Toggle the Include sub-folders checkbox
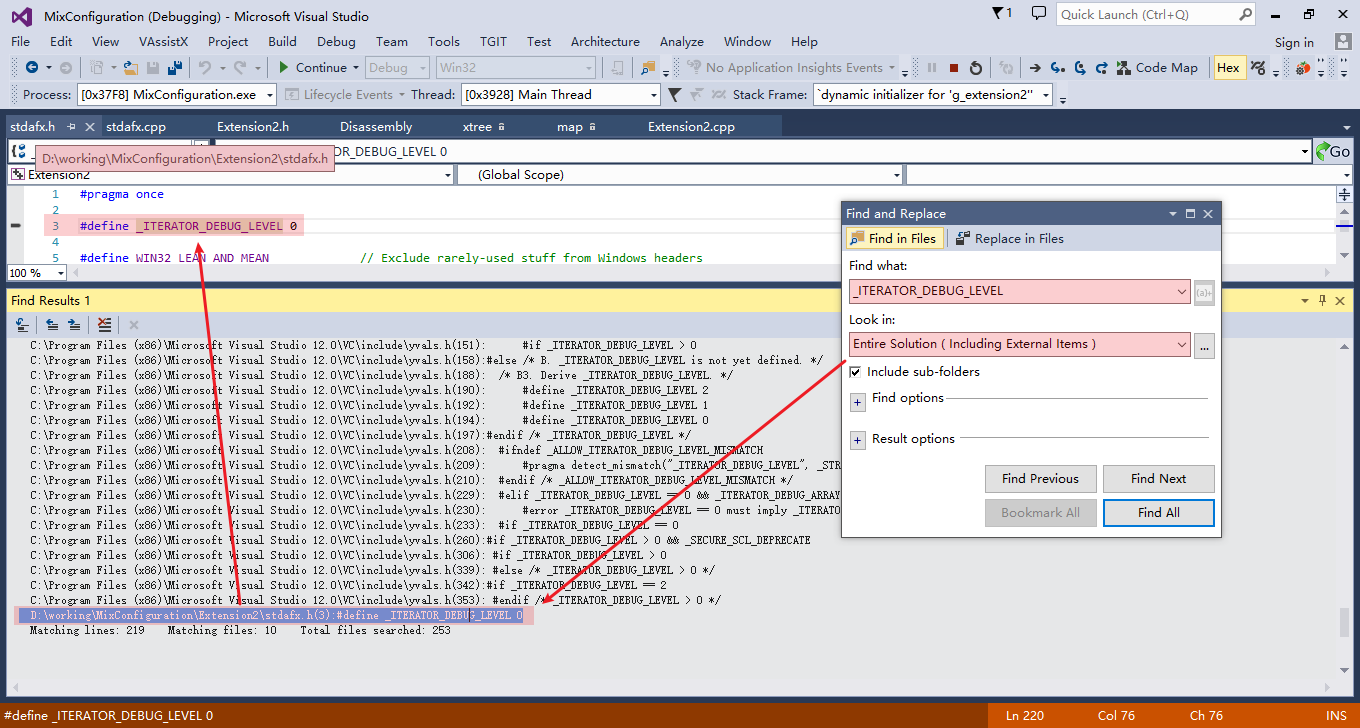Viewport: 1360px width, 728px height. pyautogui.click(x=855, y=372)
